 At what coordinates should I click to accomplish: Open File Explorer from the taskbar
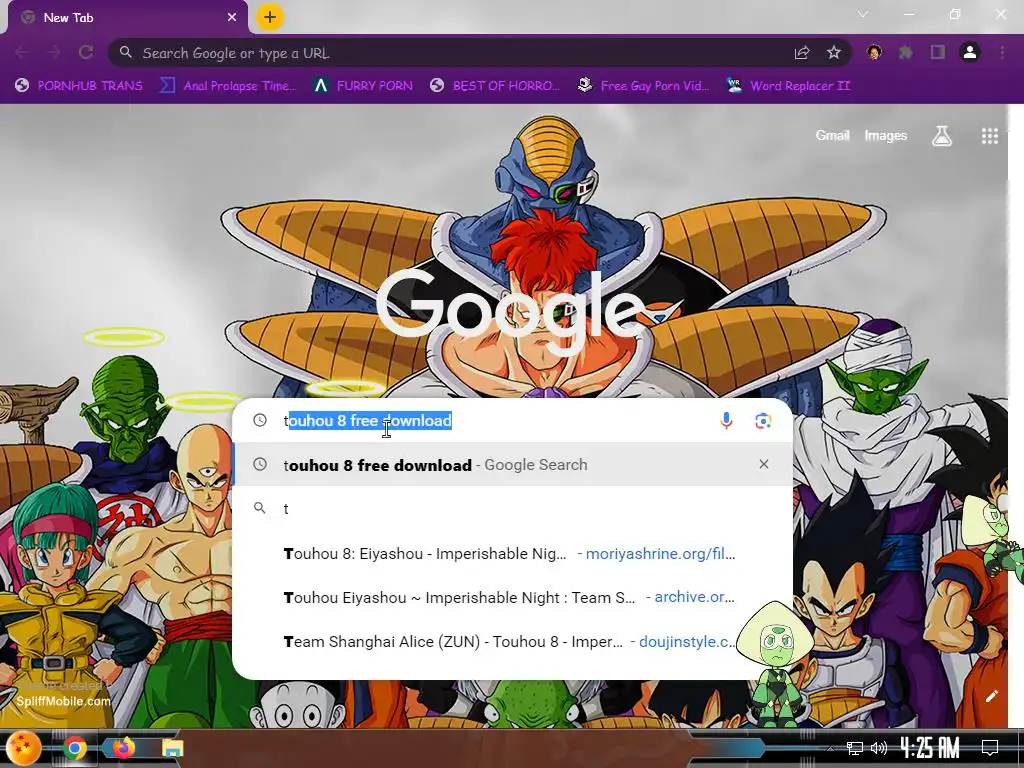pos(172,748)
